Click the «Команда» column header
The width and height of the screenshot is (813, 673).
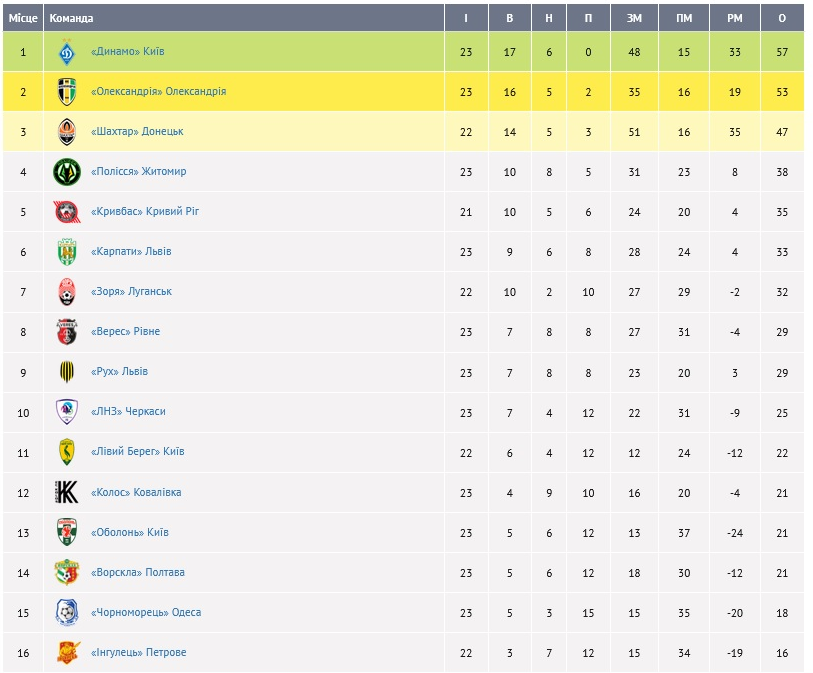tap(72, 18)
